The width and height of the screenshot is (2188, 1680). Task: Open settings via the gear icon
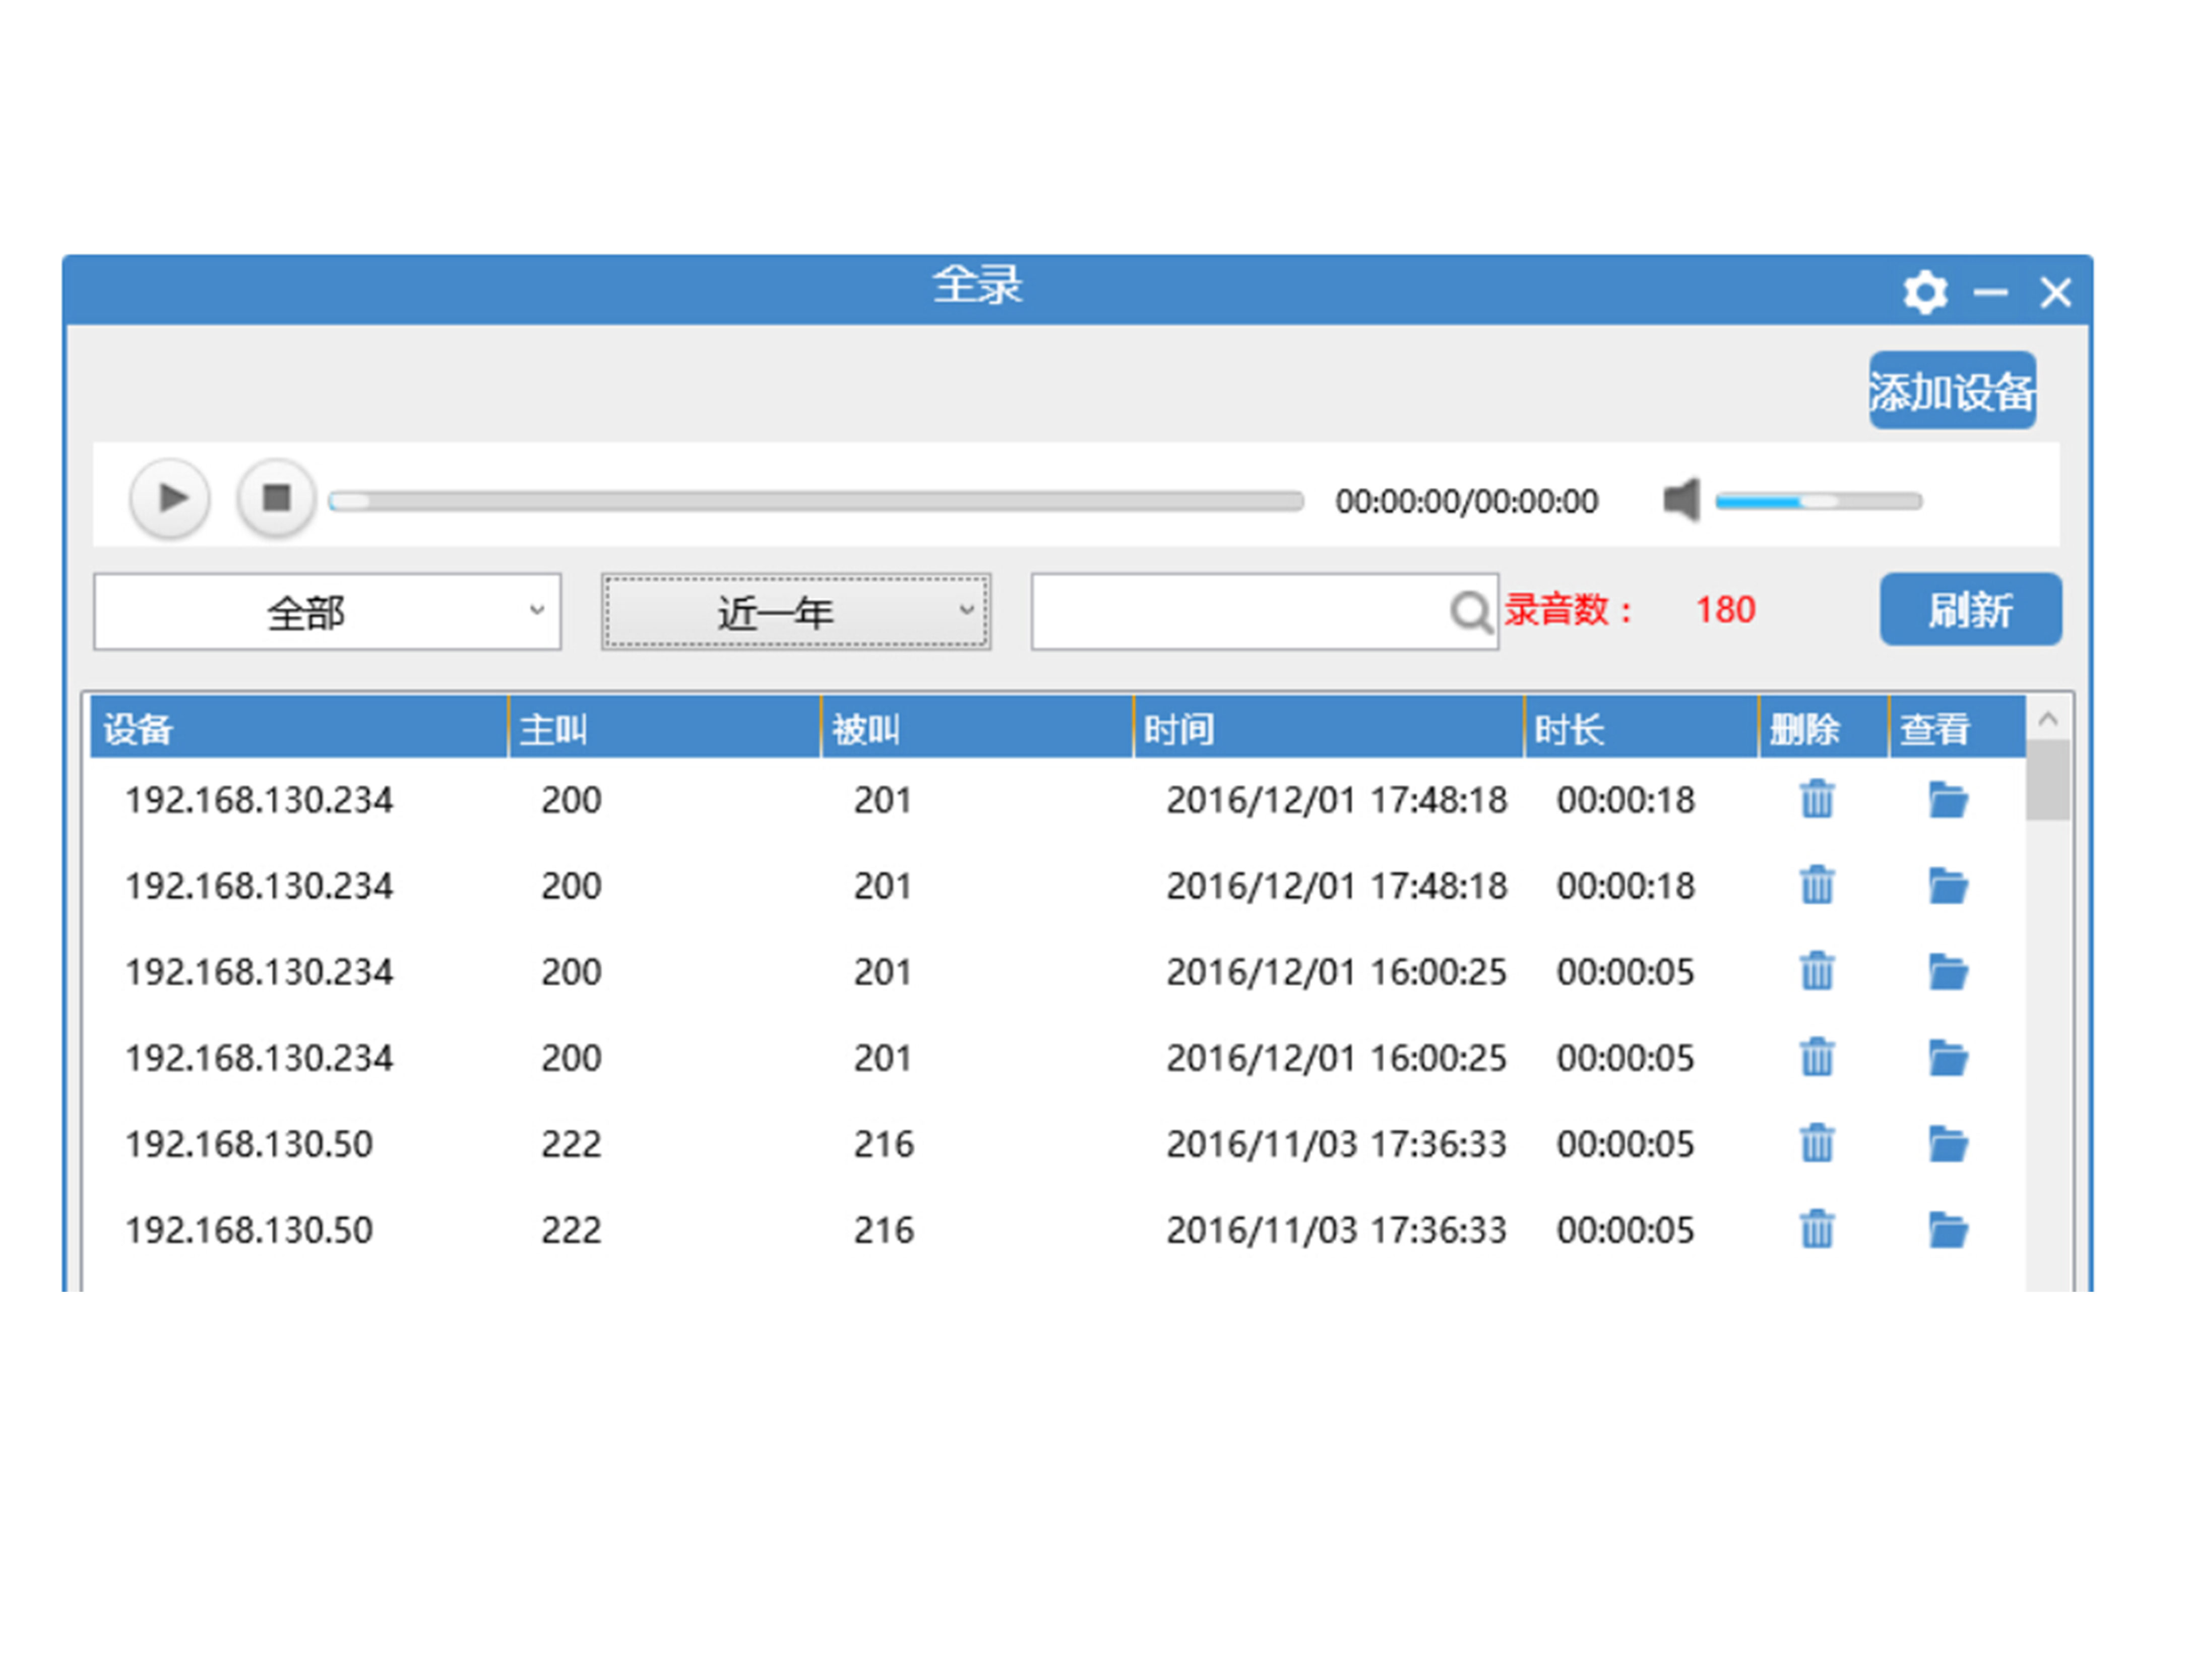1925,292
